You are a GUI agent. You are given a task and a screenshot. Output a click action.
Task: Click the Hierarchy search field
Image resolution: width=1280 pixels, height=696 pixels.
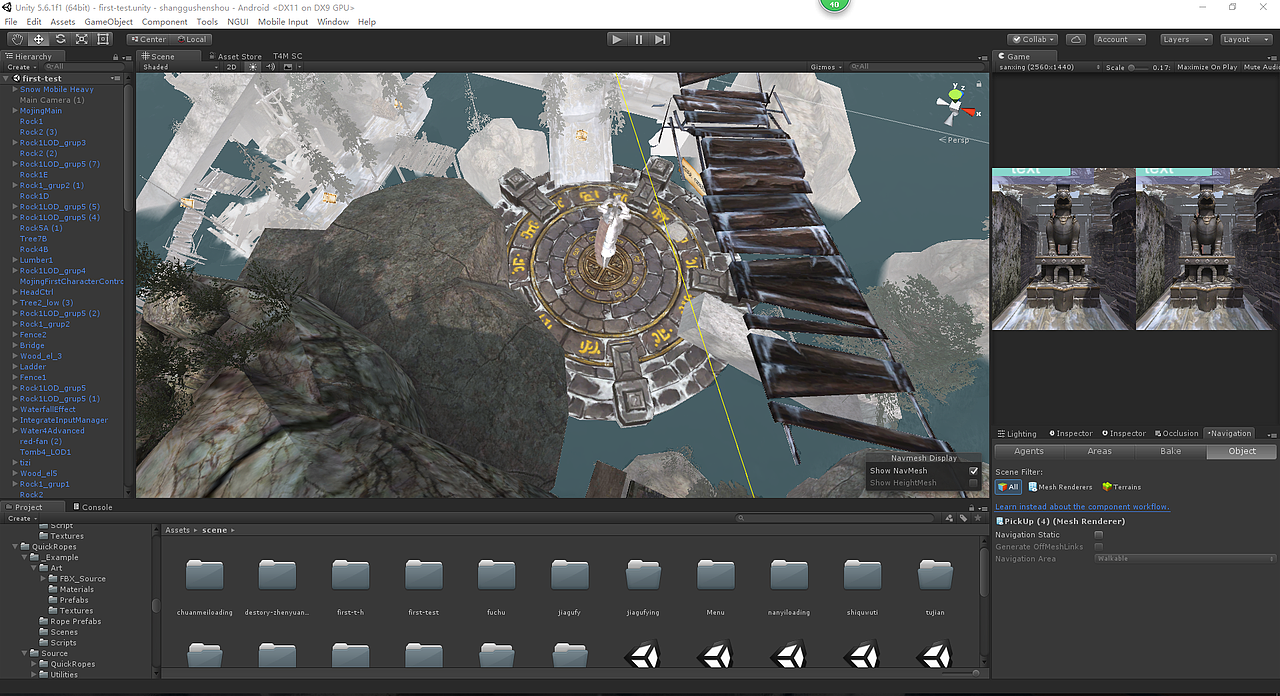(85, 67)
